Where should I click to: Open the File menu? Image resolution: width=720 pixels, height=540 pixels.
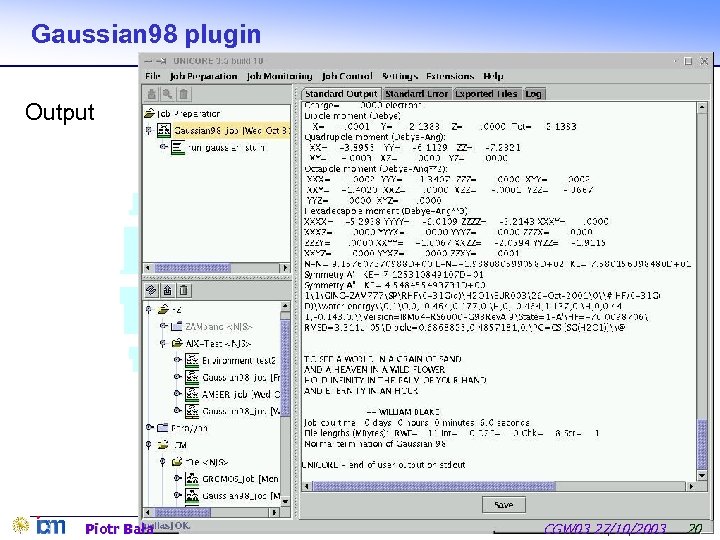click(x=152, y=76)
